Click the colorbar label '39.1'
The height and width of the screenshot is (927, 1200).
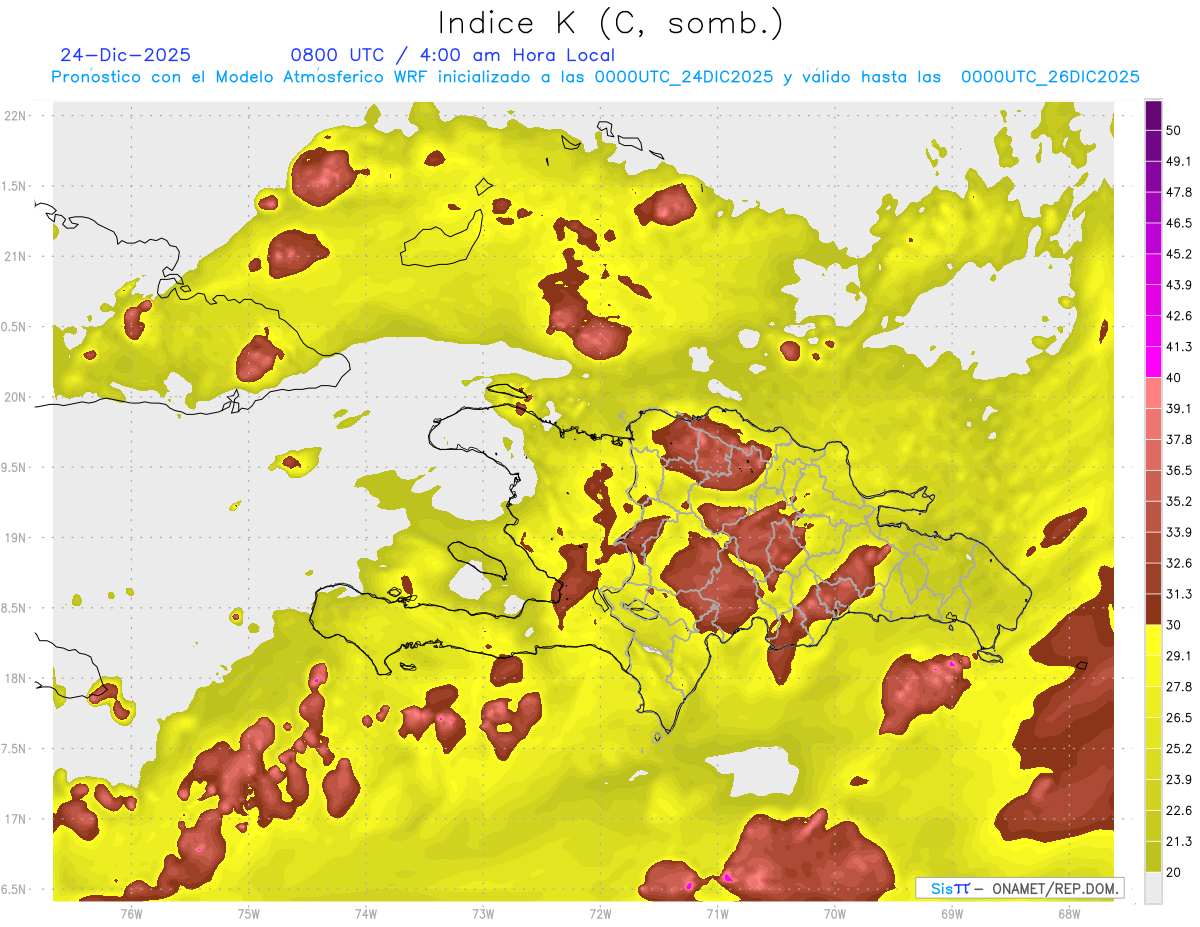[1179, 408]
